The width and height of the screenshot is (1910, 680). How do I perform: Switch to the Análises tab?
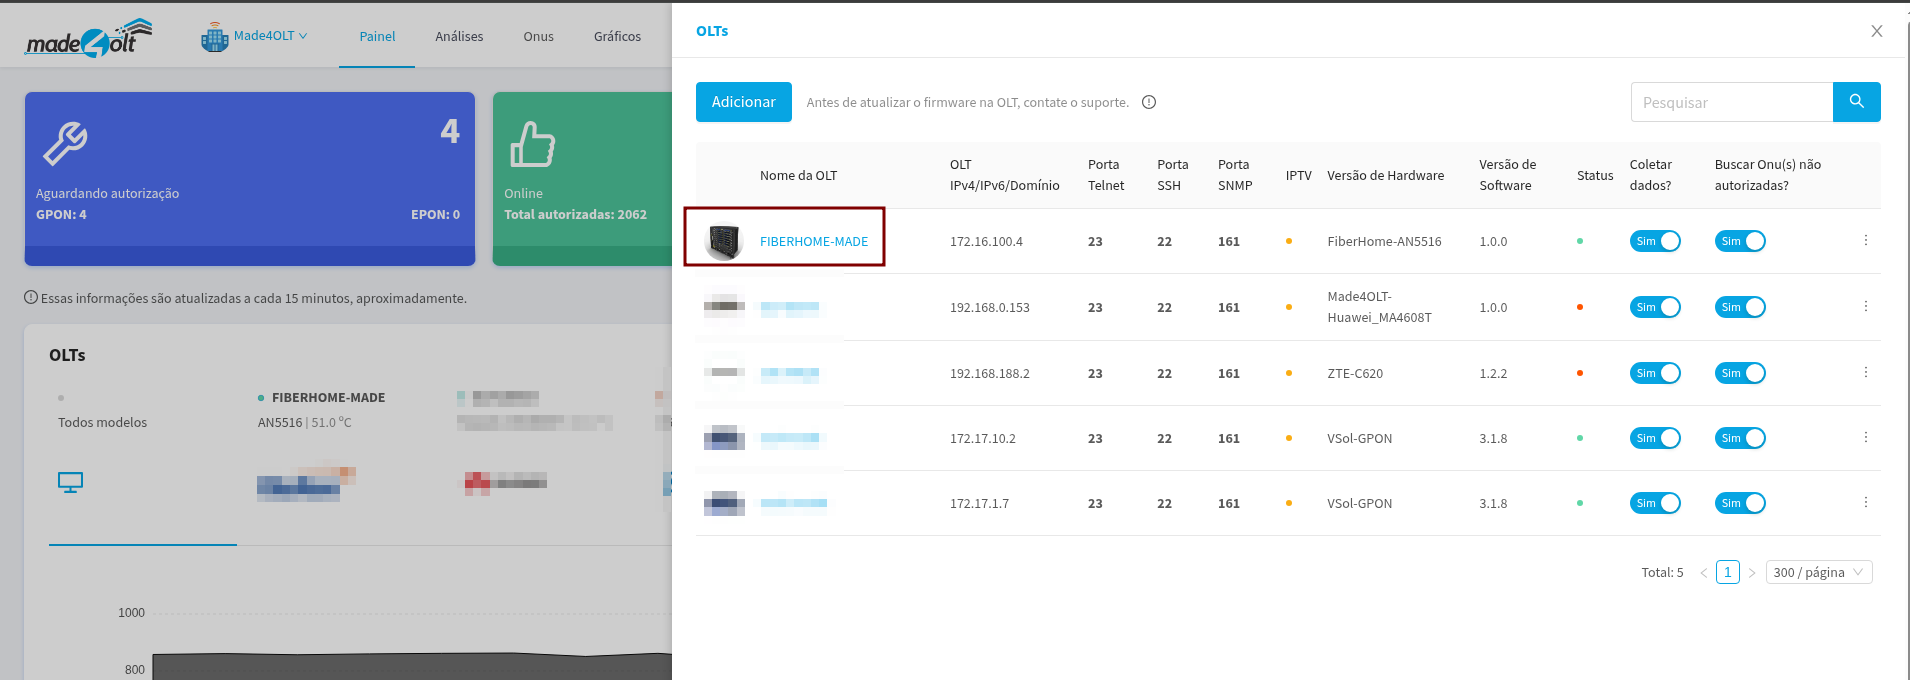[x=459, y=36]
